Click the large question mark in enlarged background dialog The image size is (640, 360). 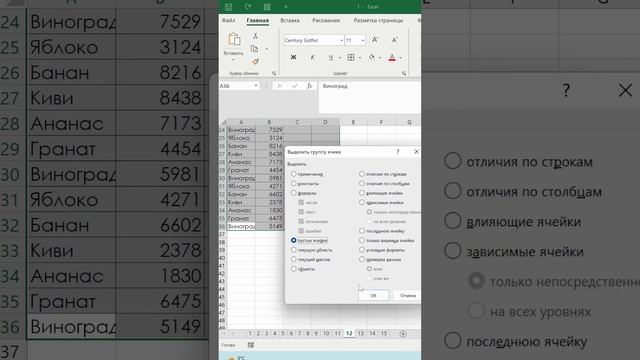click(566, 90)
